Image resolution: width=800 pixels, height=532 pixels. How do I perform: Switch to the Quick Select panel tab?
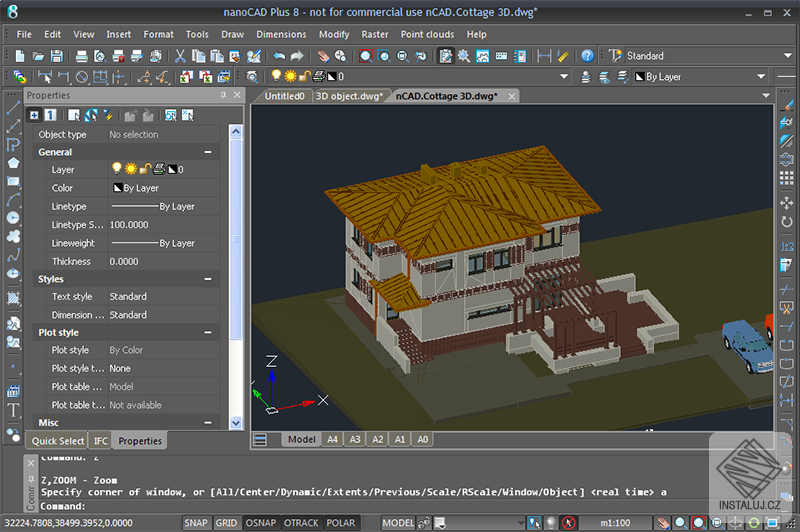click(58, 441)
